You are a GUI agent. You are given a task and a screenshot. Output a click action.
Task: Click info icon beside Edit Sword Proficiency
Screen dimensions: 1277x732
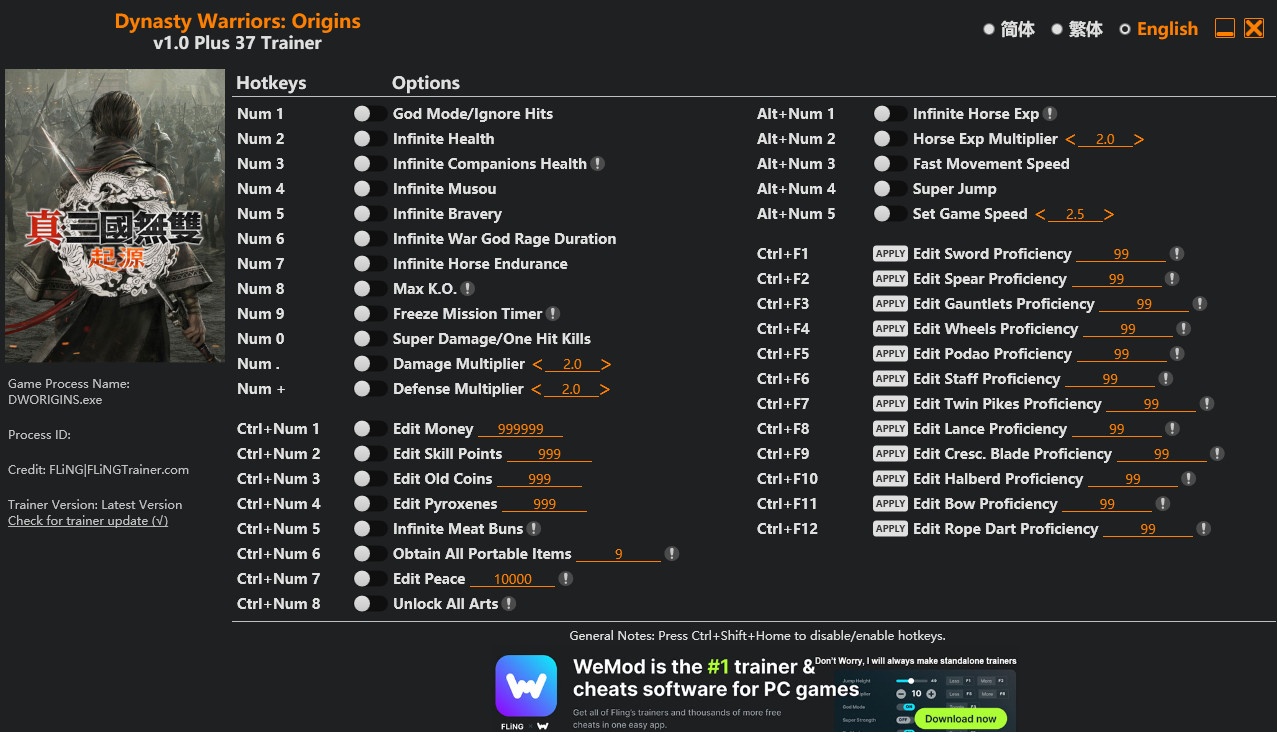click(1177, 254)
